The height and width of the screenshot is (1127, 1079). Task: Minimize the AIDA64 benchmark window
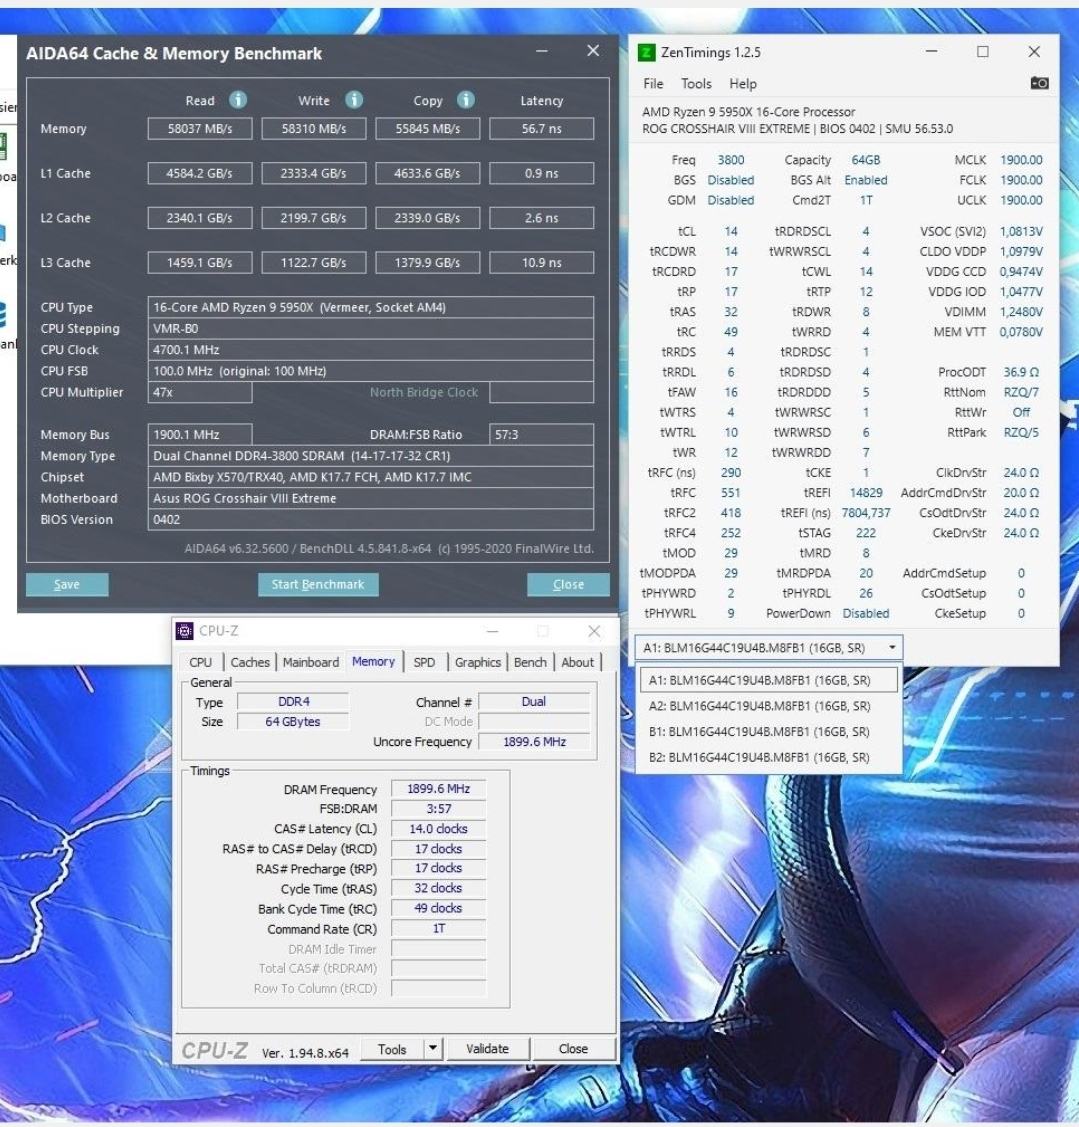click(x=542, y=51)
